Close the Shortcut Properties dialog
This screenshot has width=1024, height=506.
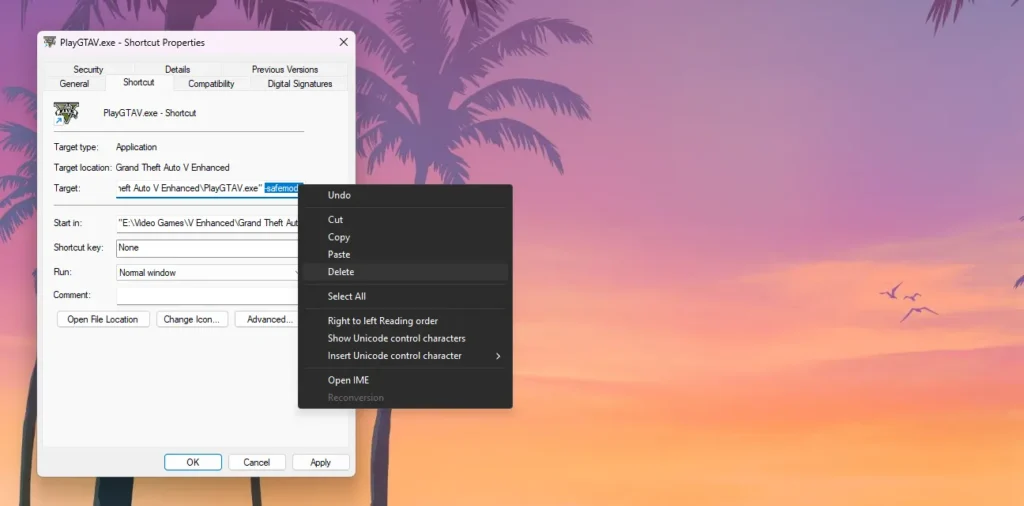343,42
